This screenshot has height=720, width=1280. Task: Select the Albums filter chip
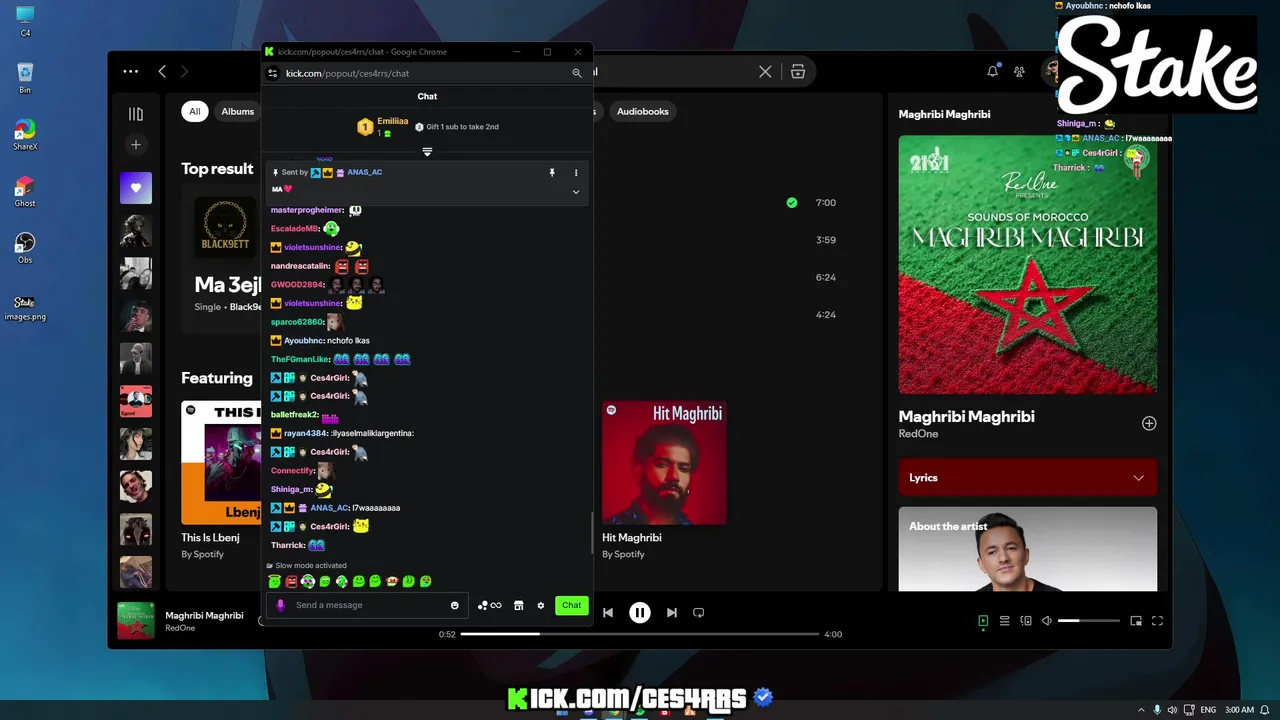237,111
